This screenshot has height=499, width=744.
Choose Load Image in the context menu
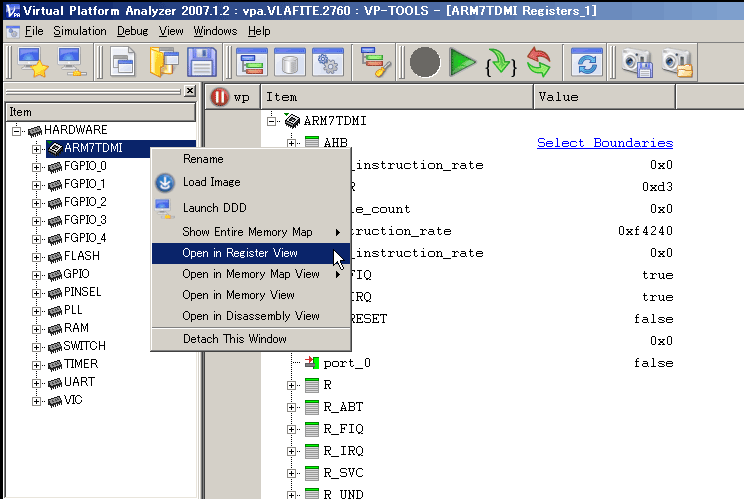[x=251, y=182]
